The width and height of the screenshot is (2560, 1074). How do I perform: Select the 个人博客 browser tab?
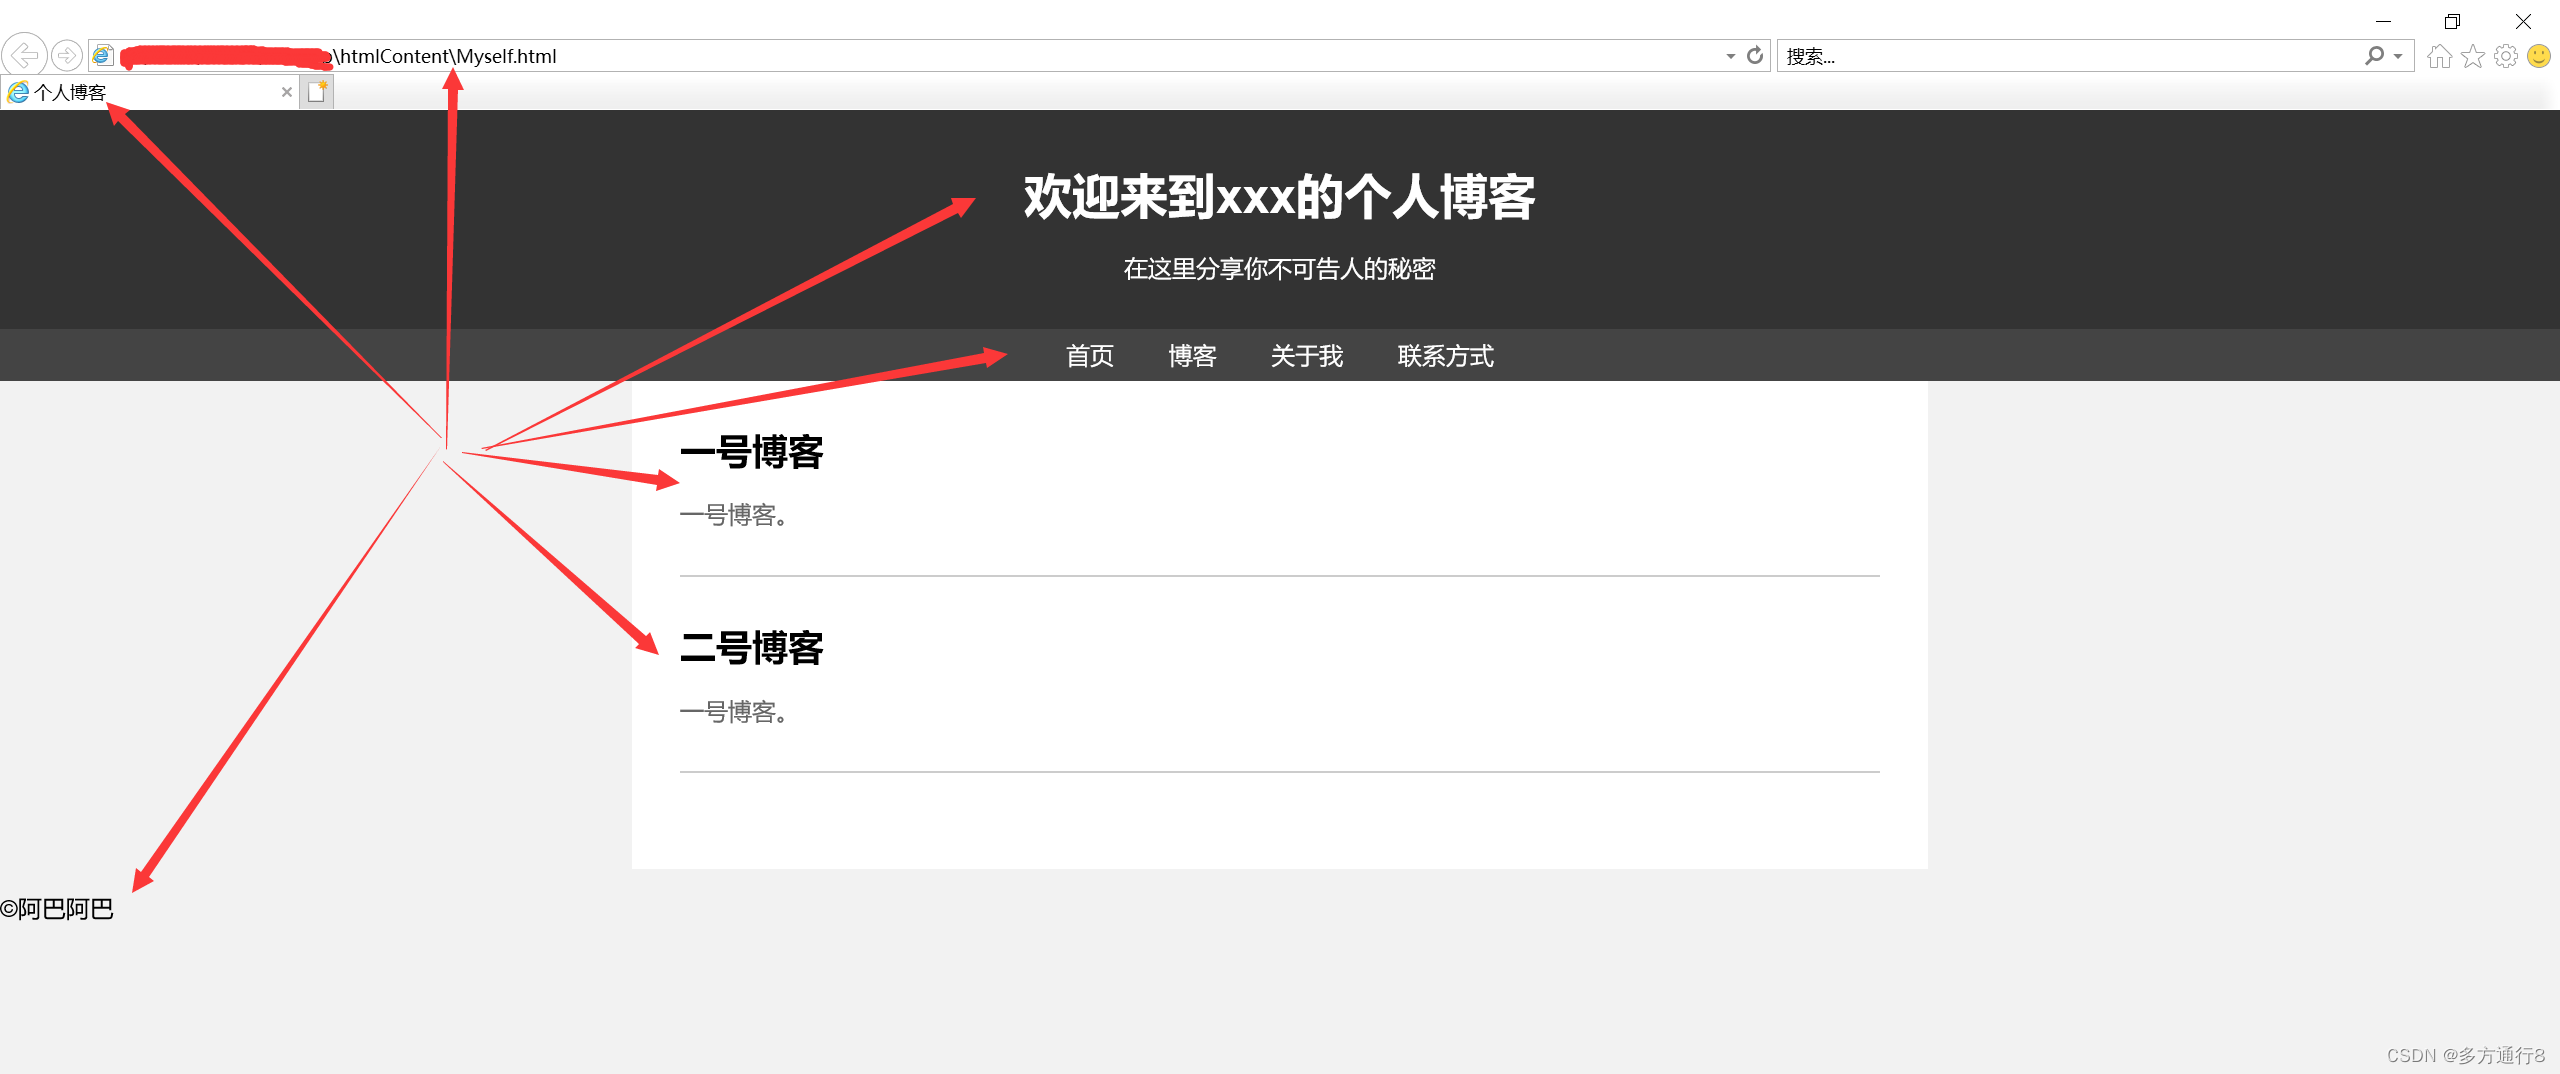[x=150, y=92]
